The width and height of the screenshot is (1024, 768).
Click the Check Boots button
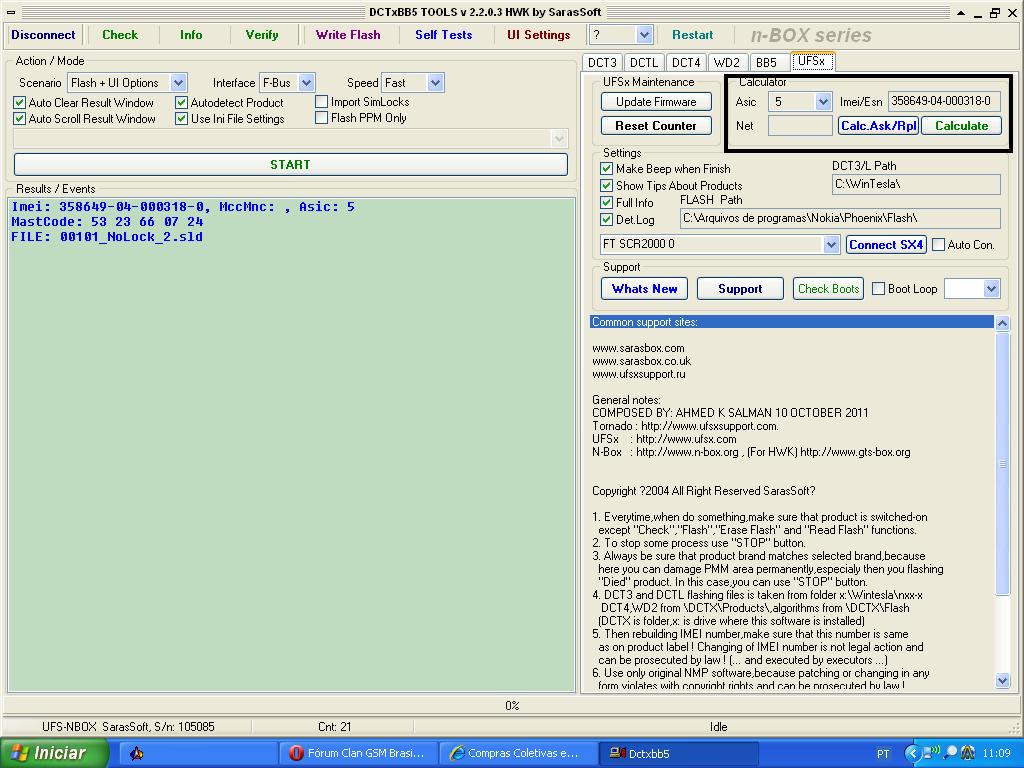point(829,289)
